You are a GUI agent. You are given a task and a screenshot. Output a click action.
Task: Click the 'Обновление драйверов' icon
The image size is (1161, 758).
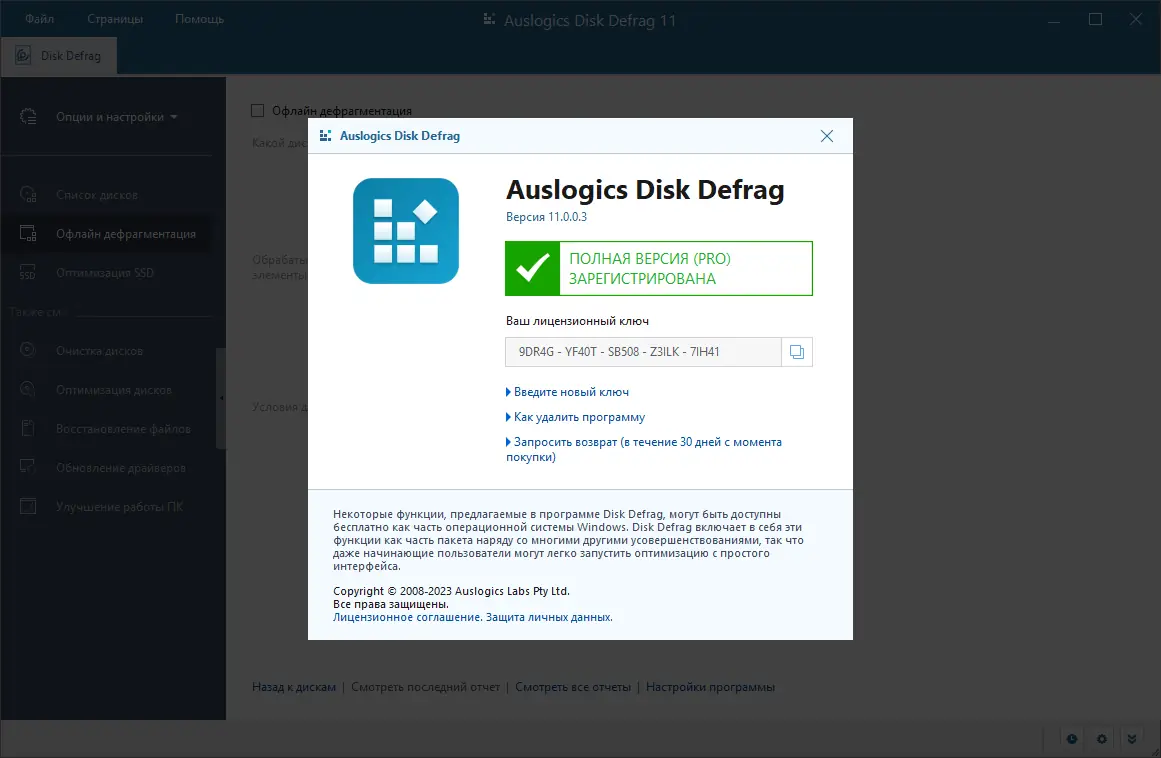tap(28, 467)
